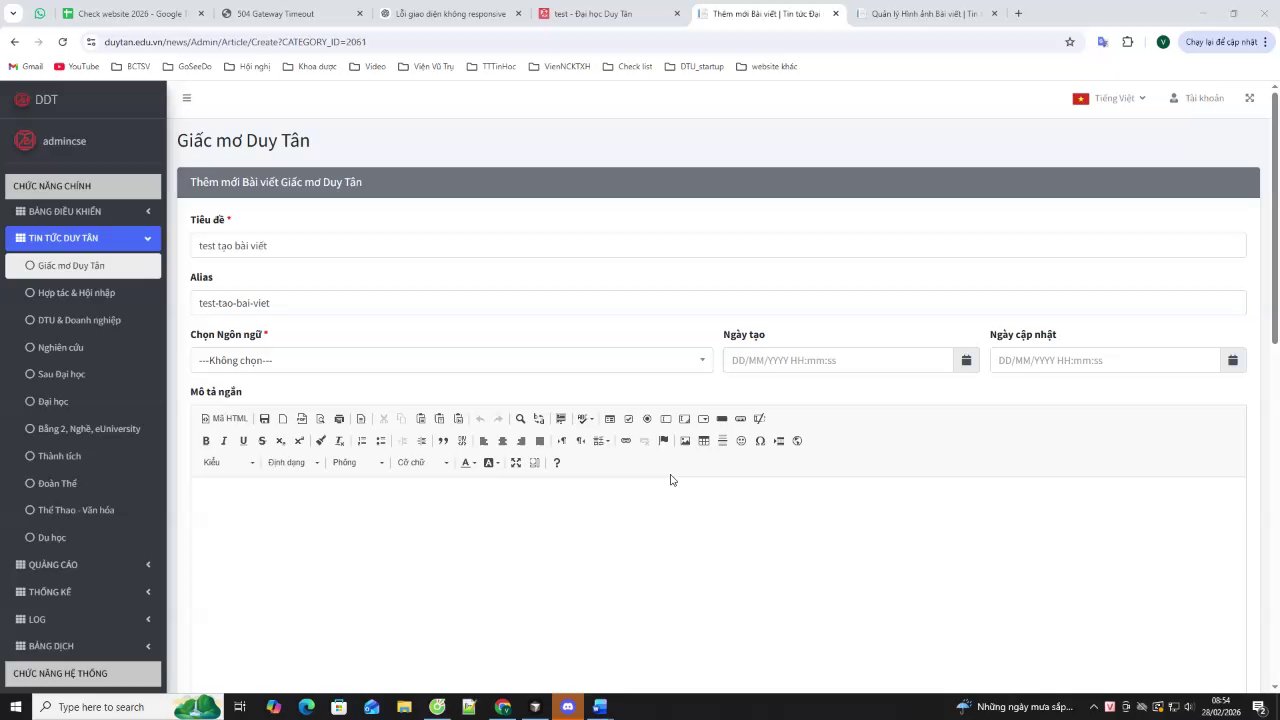Toggle Show Blocks in editor
The image size is (1280, 720).
535,463
